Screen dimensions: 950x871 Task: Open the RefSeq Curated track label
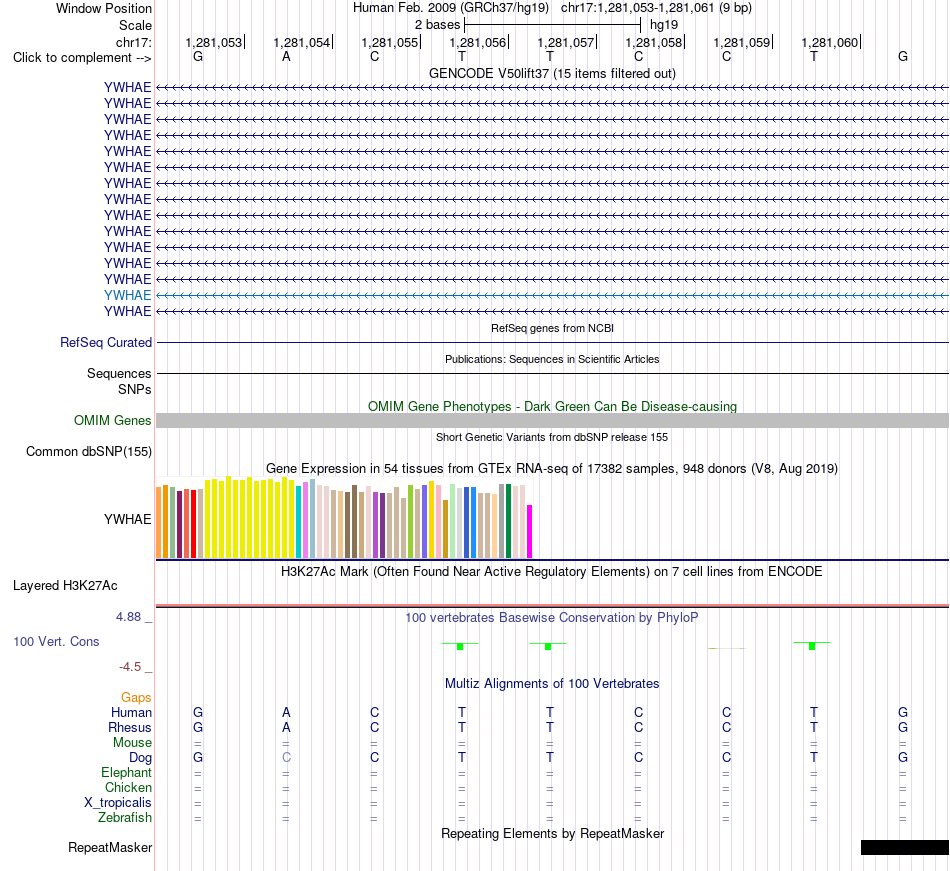pos(106,342)
